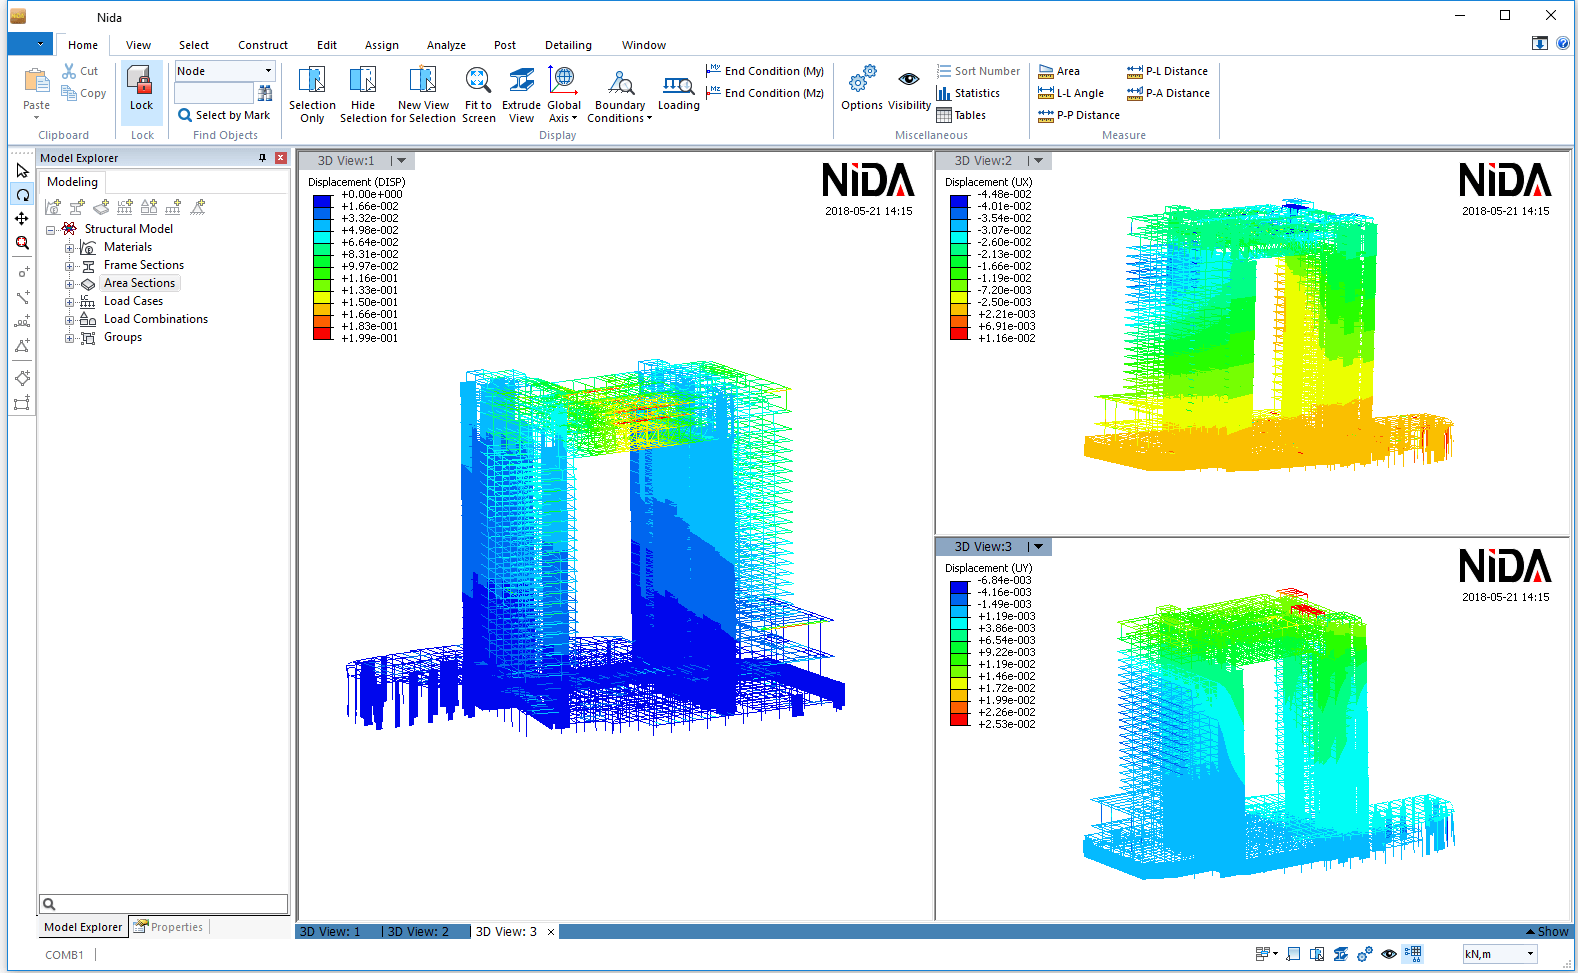Open Options with the gears icon

[862, 88]
